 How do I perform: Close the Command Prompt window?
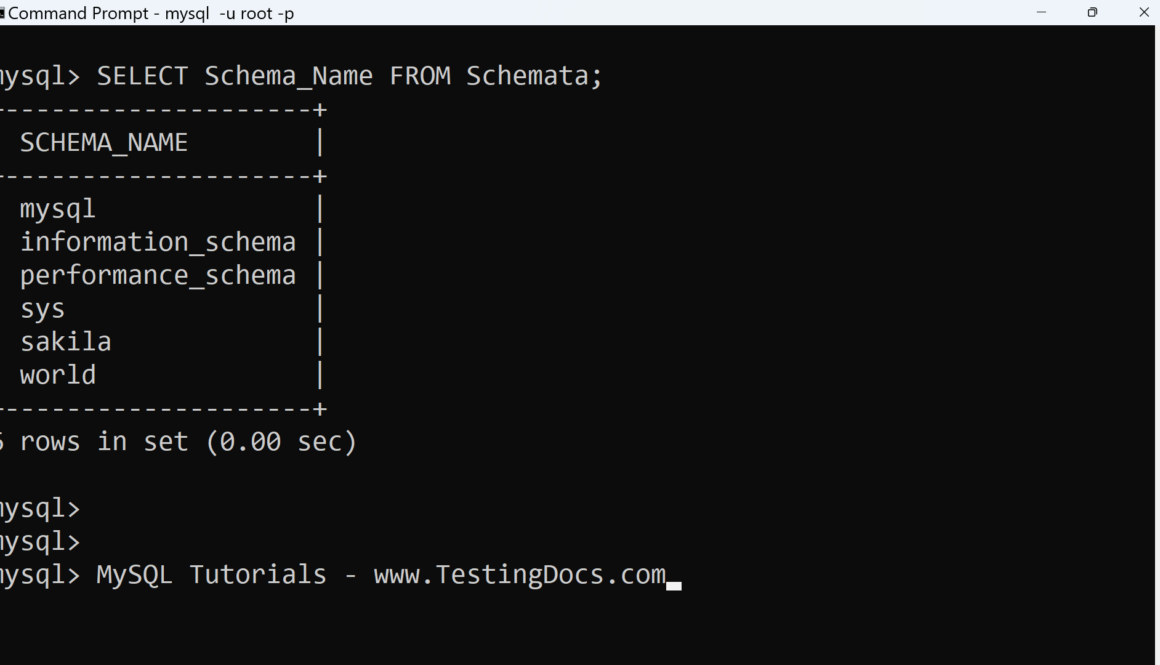[x=1144, y=13]
